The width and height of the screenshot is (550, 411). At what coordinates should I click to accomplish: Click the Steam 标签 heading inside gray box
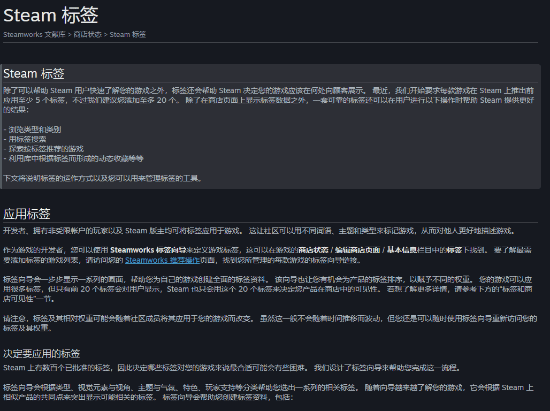(34, 74)
